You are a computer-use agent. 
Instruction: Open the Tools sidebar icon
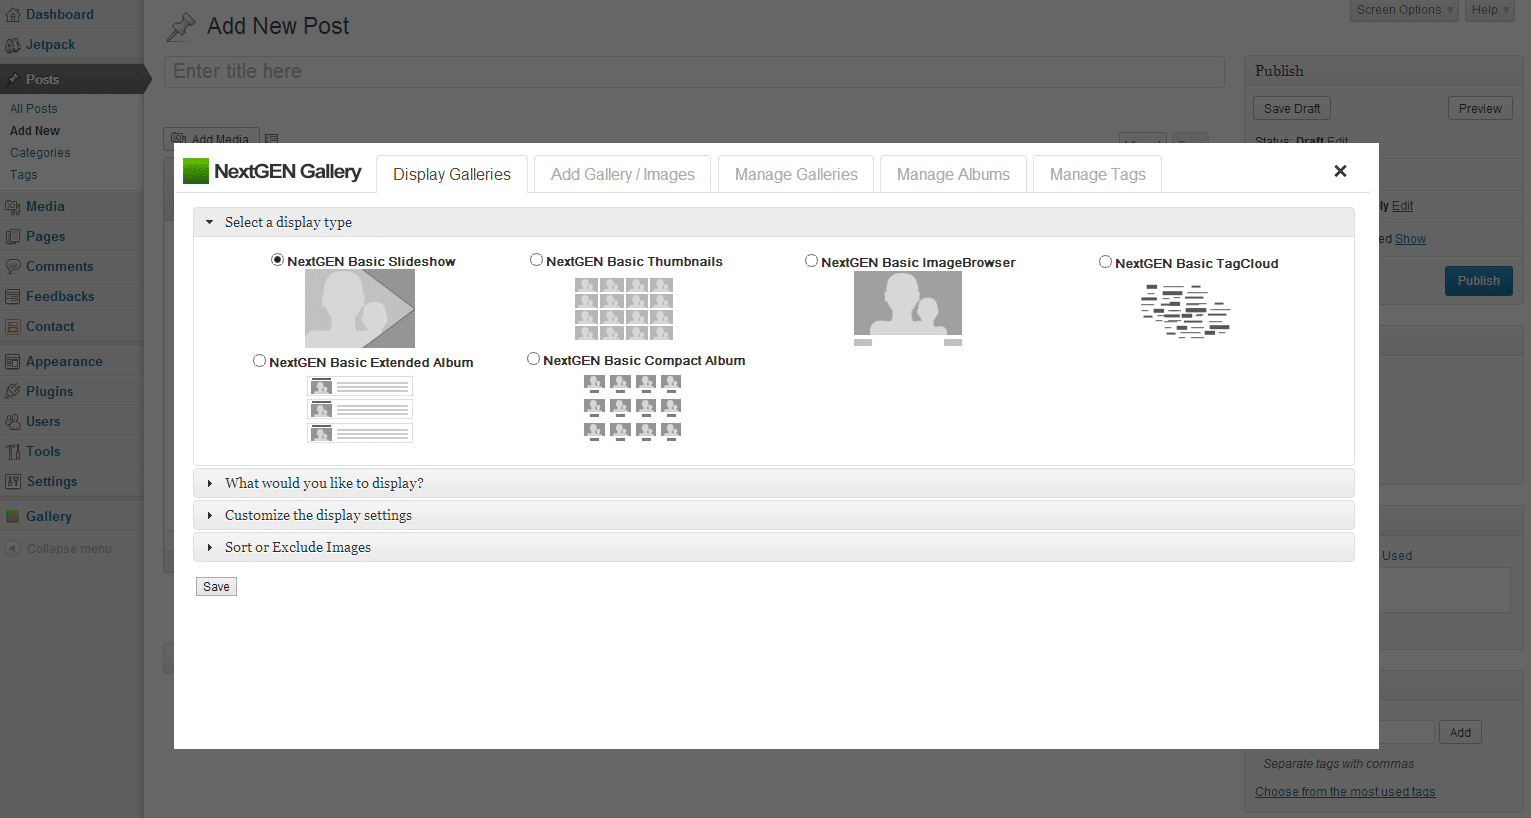(x=13, y=452)
